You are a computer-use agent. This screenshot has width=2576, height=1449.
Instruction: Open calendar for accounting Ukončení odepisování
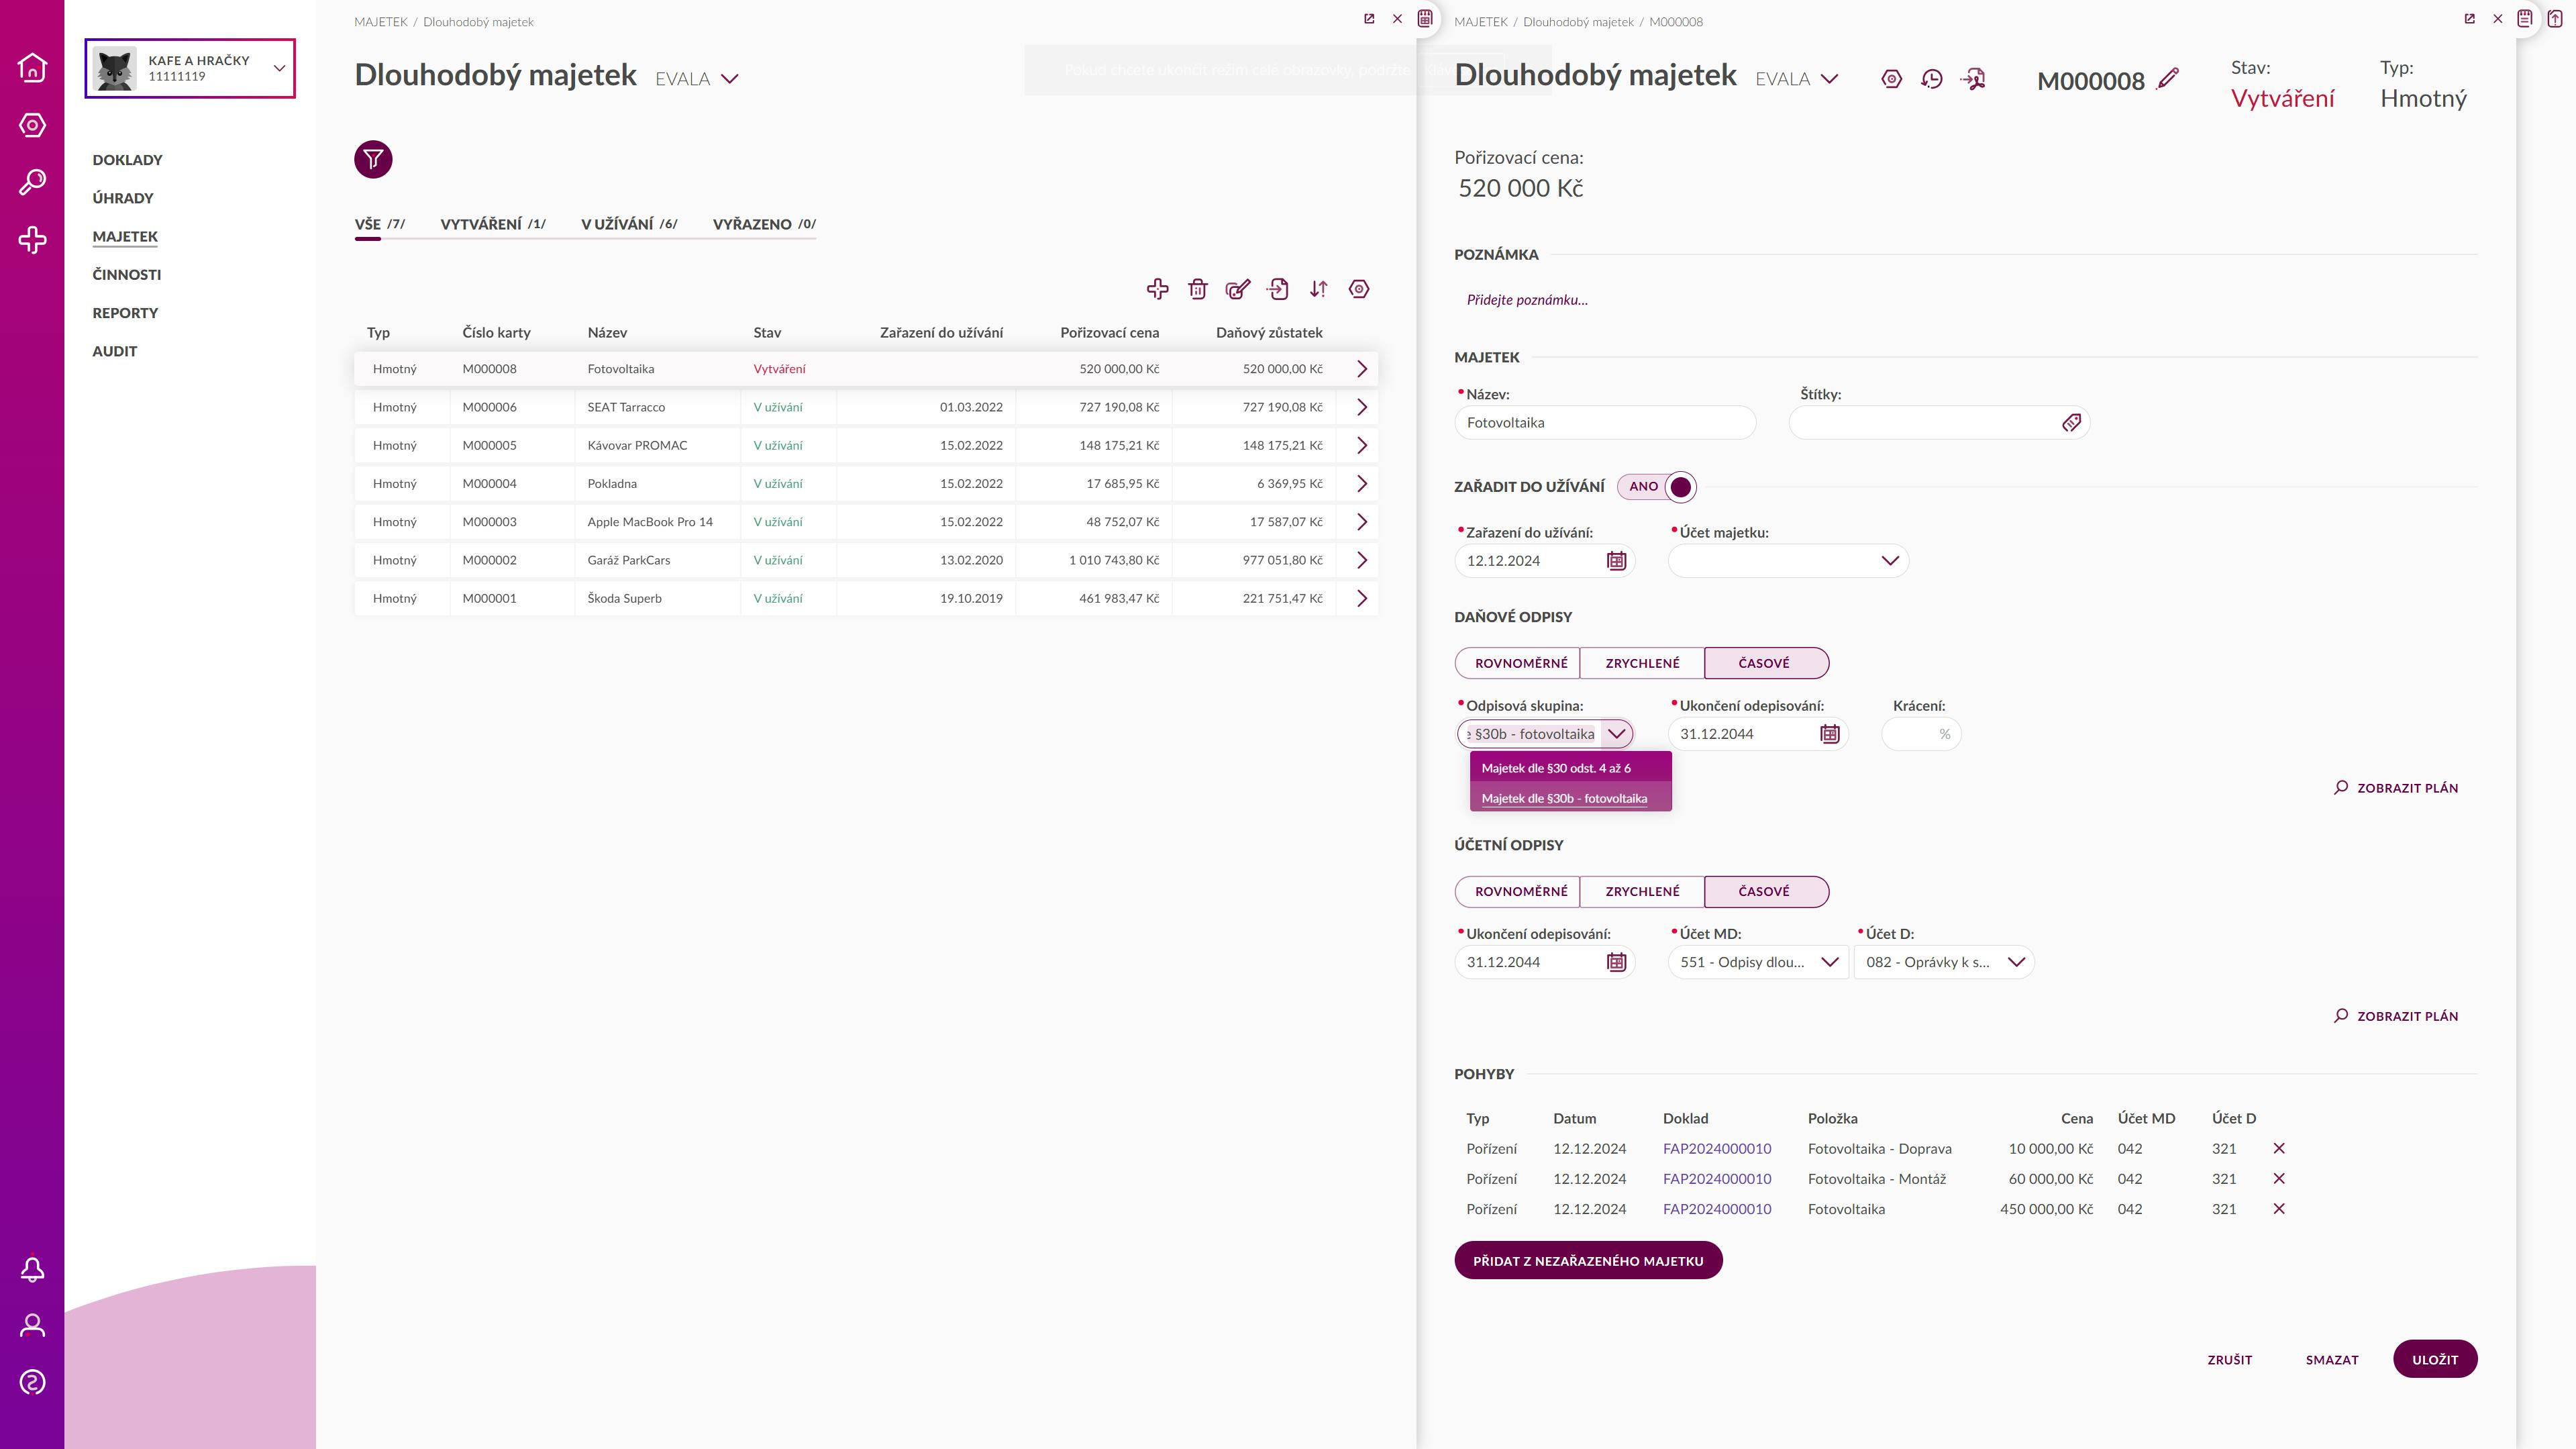click(1616, 962)
